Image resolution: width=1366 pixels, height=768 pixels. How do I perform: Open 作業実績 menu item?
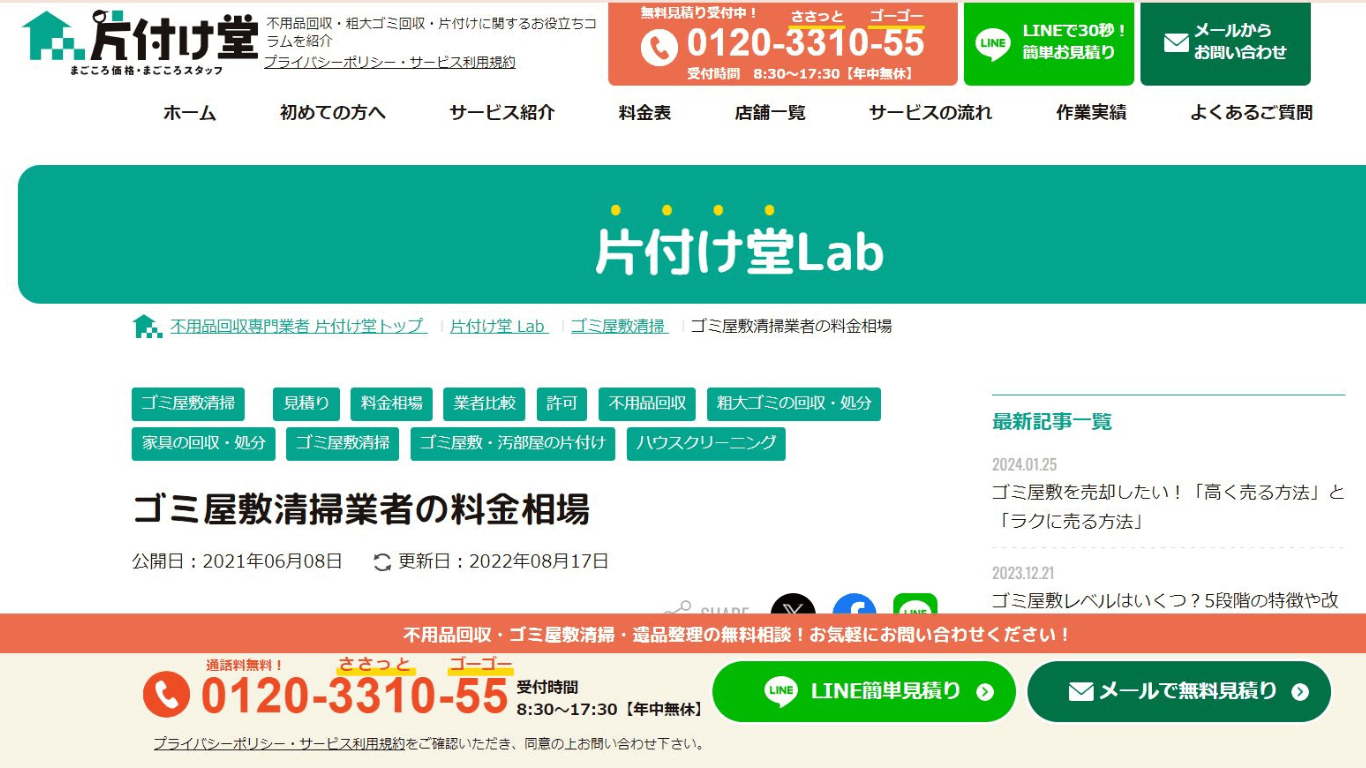pos(1091,113)
